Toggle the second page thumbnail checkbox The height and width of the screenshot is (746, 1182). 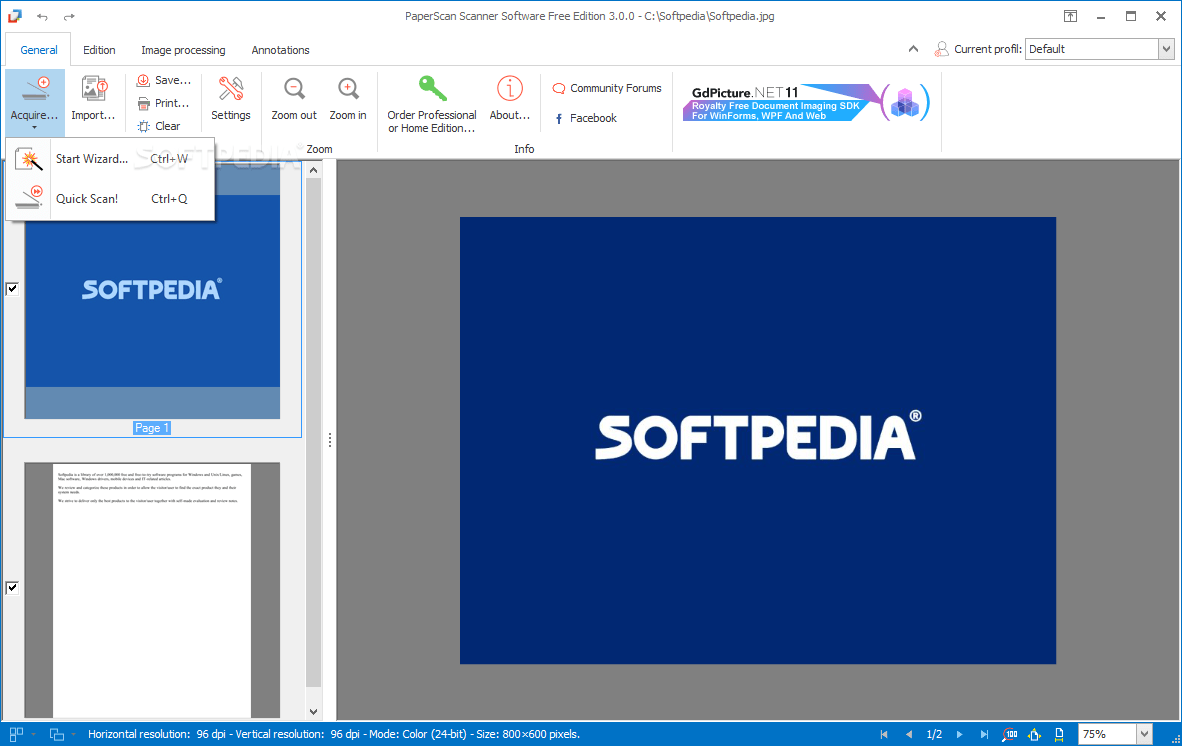coord(12,587)
